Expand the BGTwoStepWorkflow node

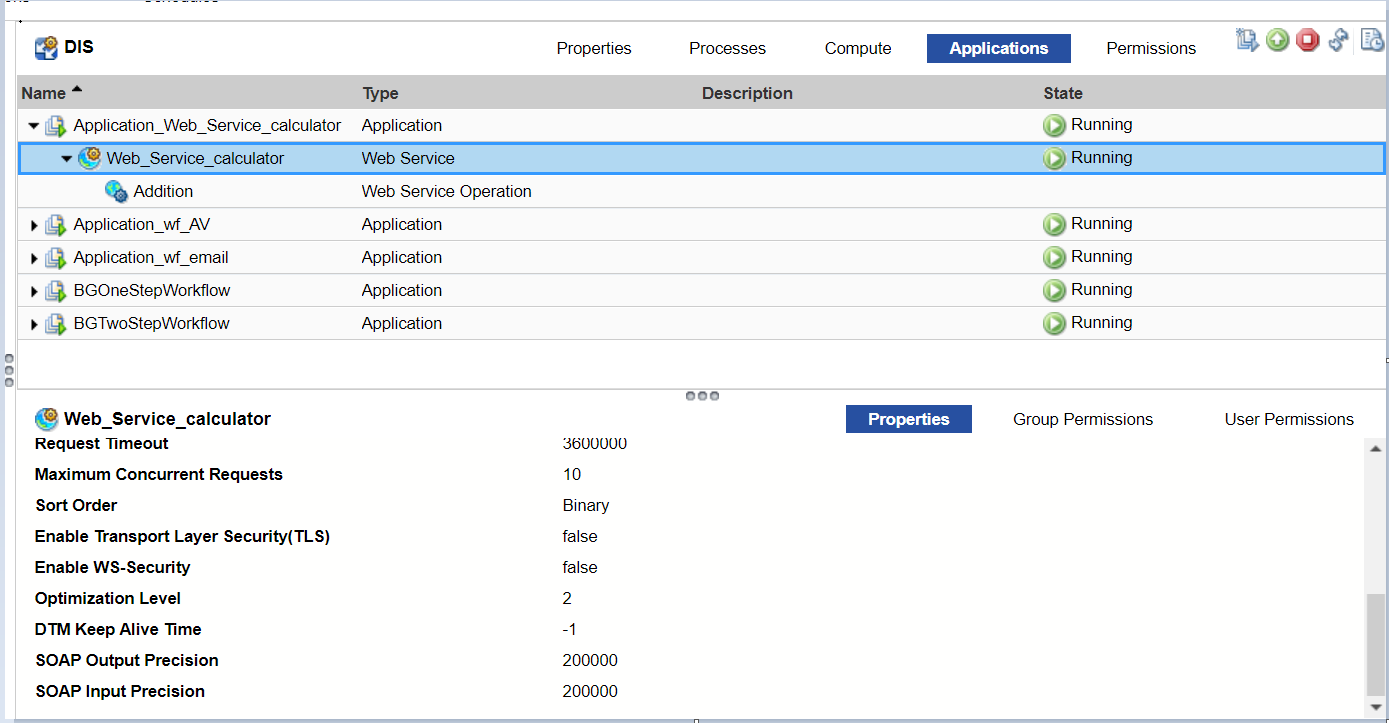(x=34, y=324)
